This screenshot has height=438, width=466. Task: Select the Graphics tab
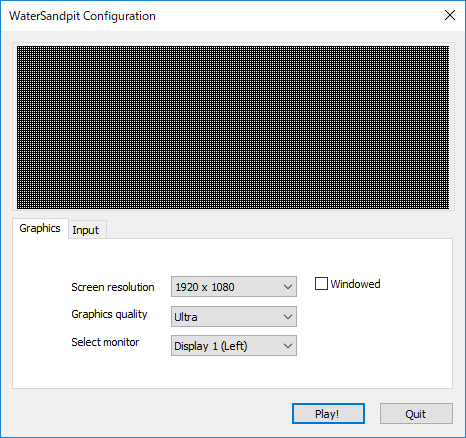click(40, 228)
